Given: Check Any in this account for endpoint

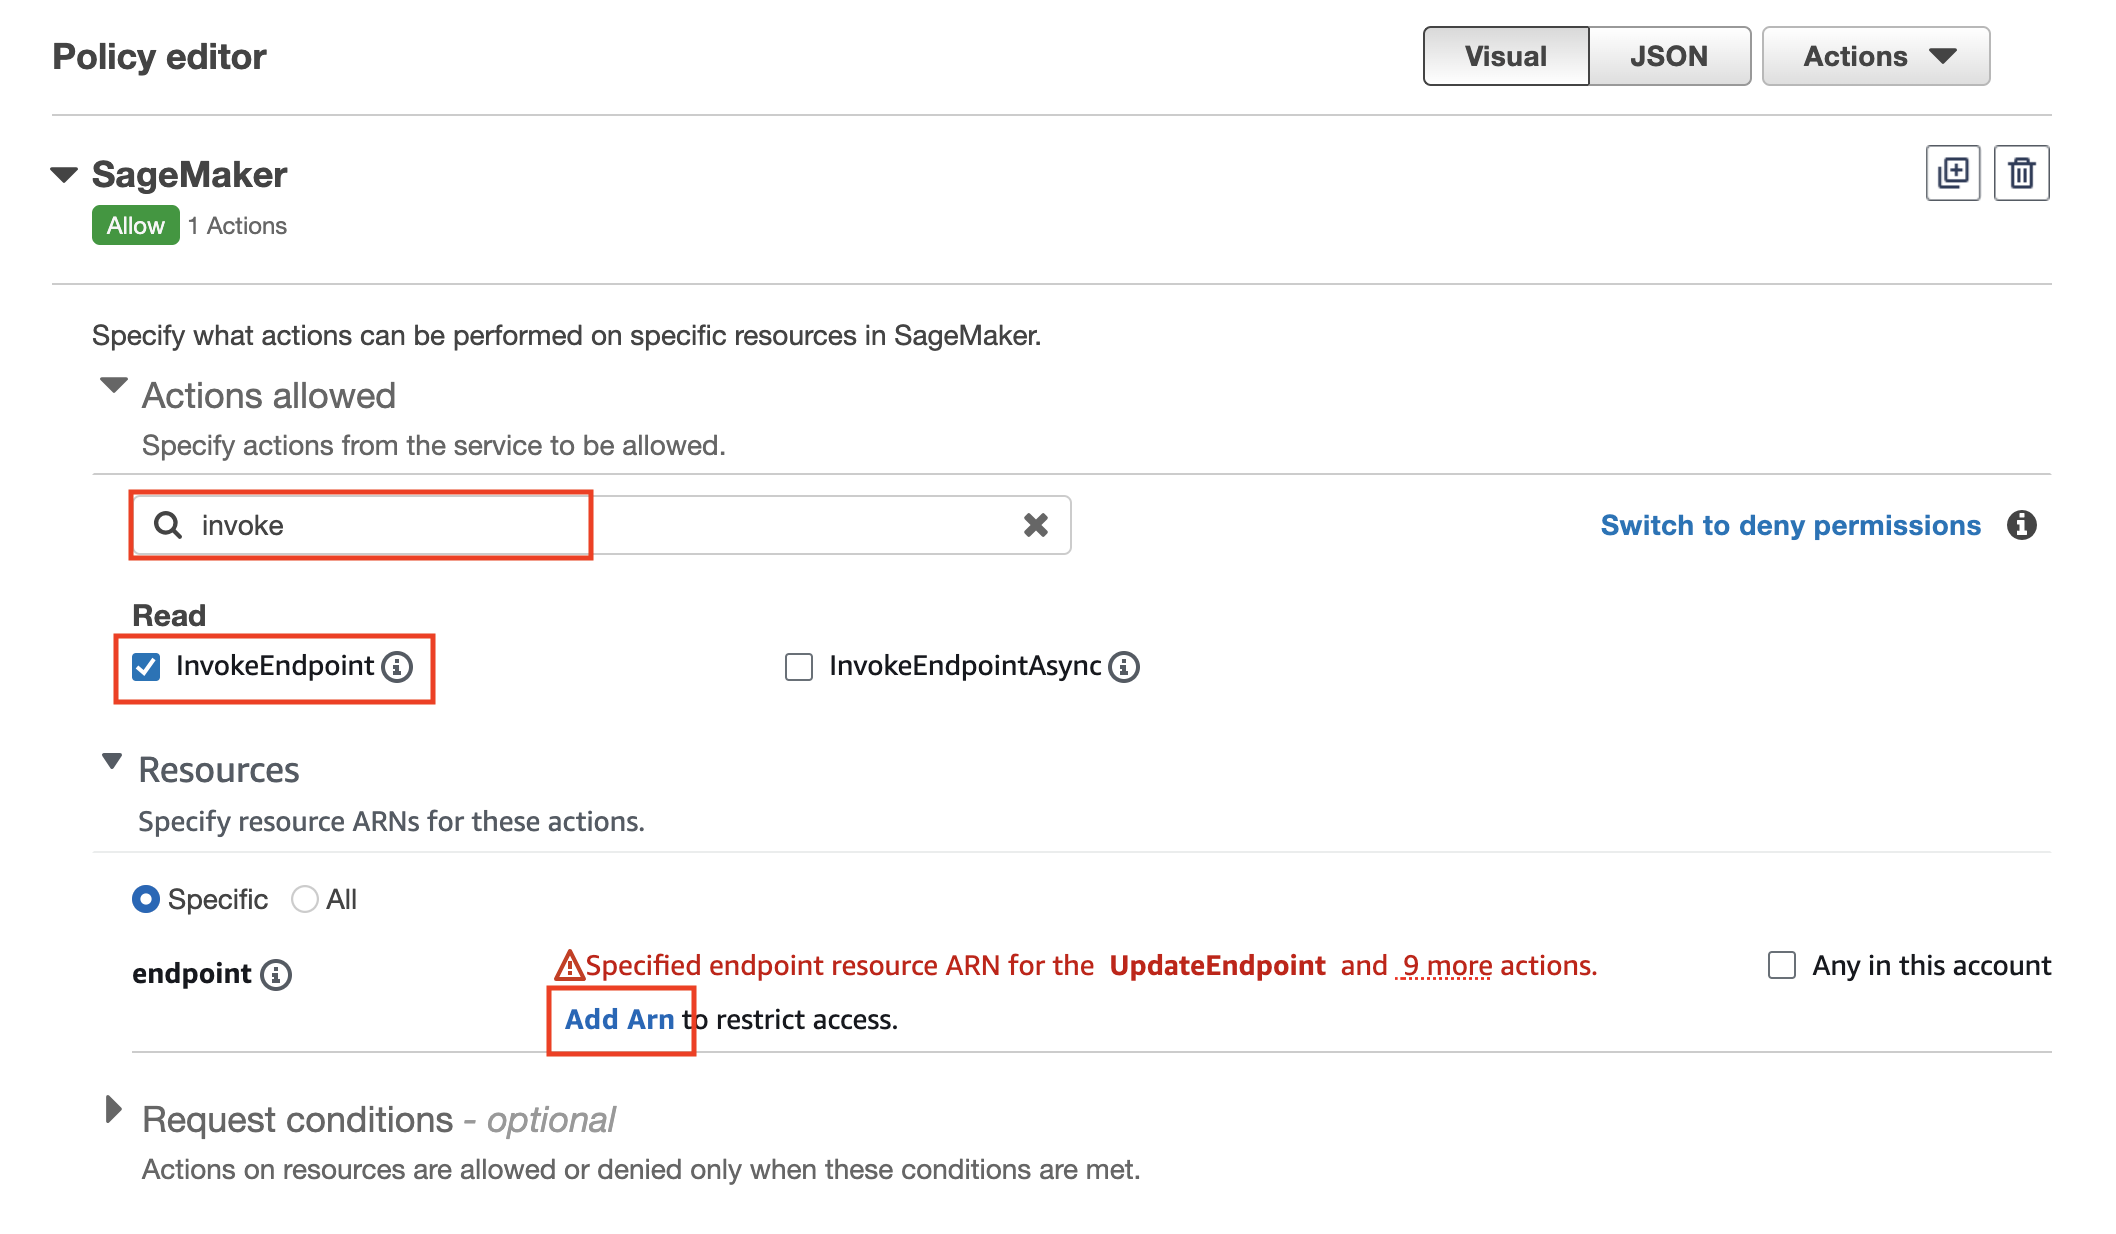Looking at the screenshot, I should (1781, 964).
